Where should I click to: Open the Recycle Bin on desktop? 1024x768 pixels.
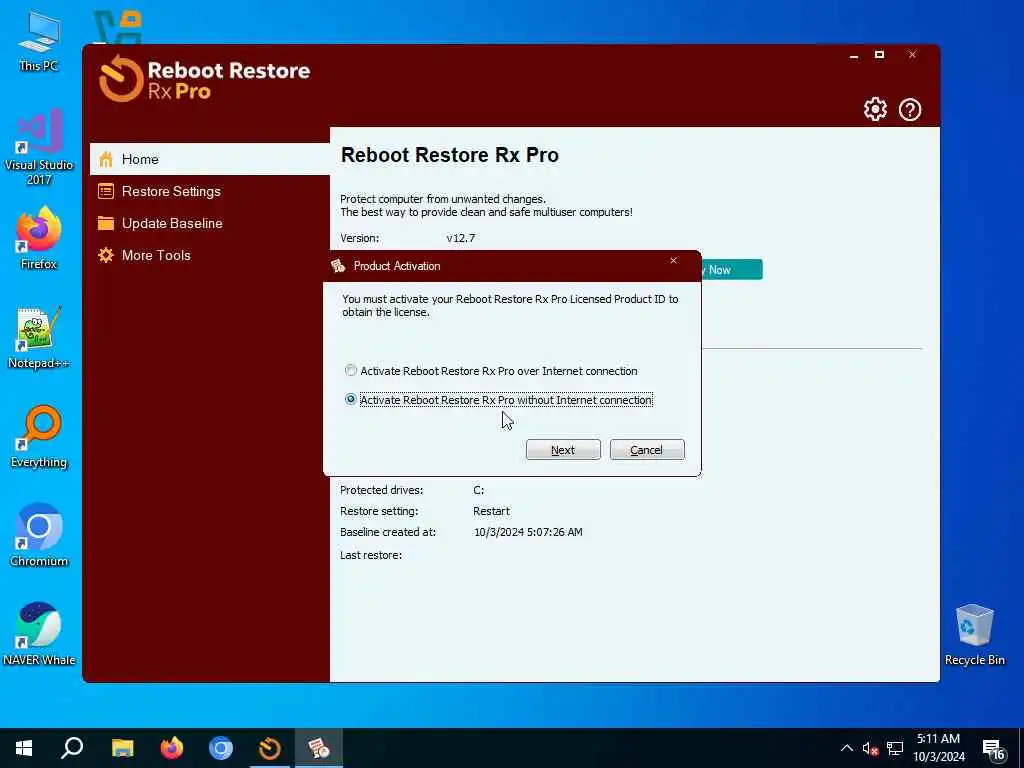(x=974, y=634)
